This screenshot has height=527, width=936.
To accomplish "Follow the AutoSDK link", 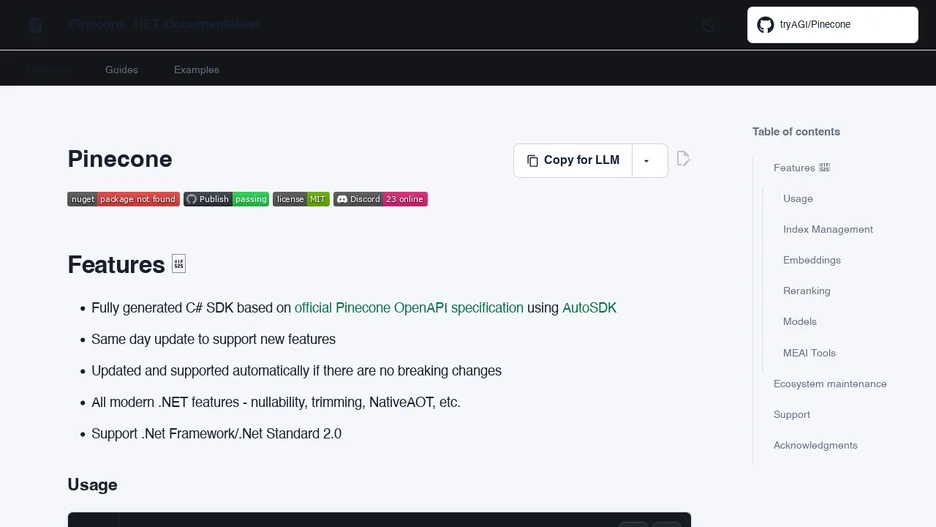I will 589,308.
